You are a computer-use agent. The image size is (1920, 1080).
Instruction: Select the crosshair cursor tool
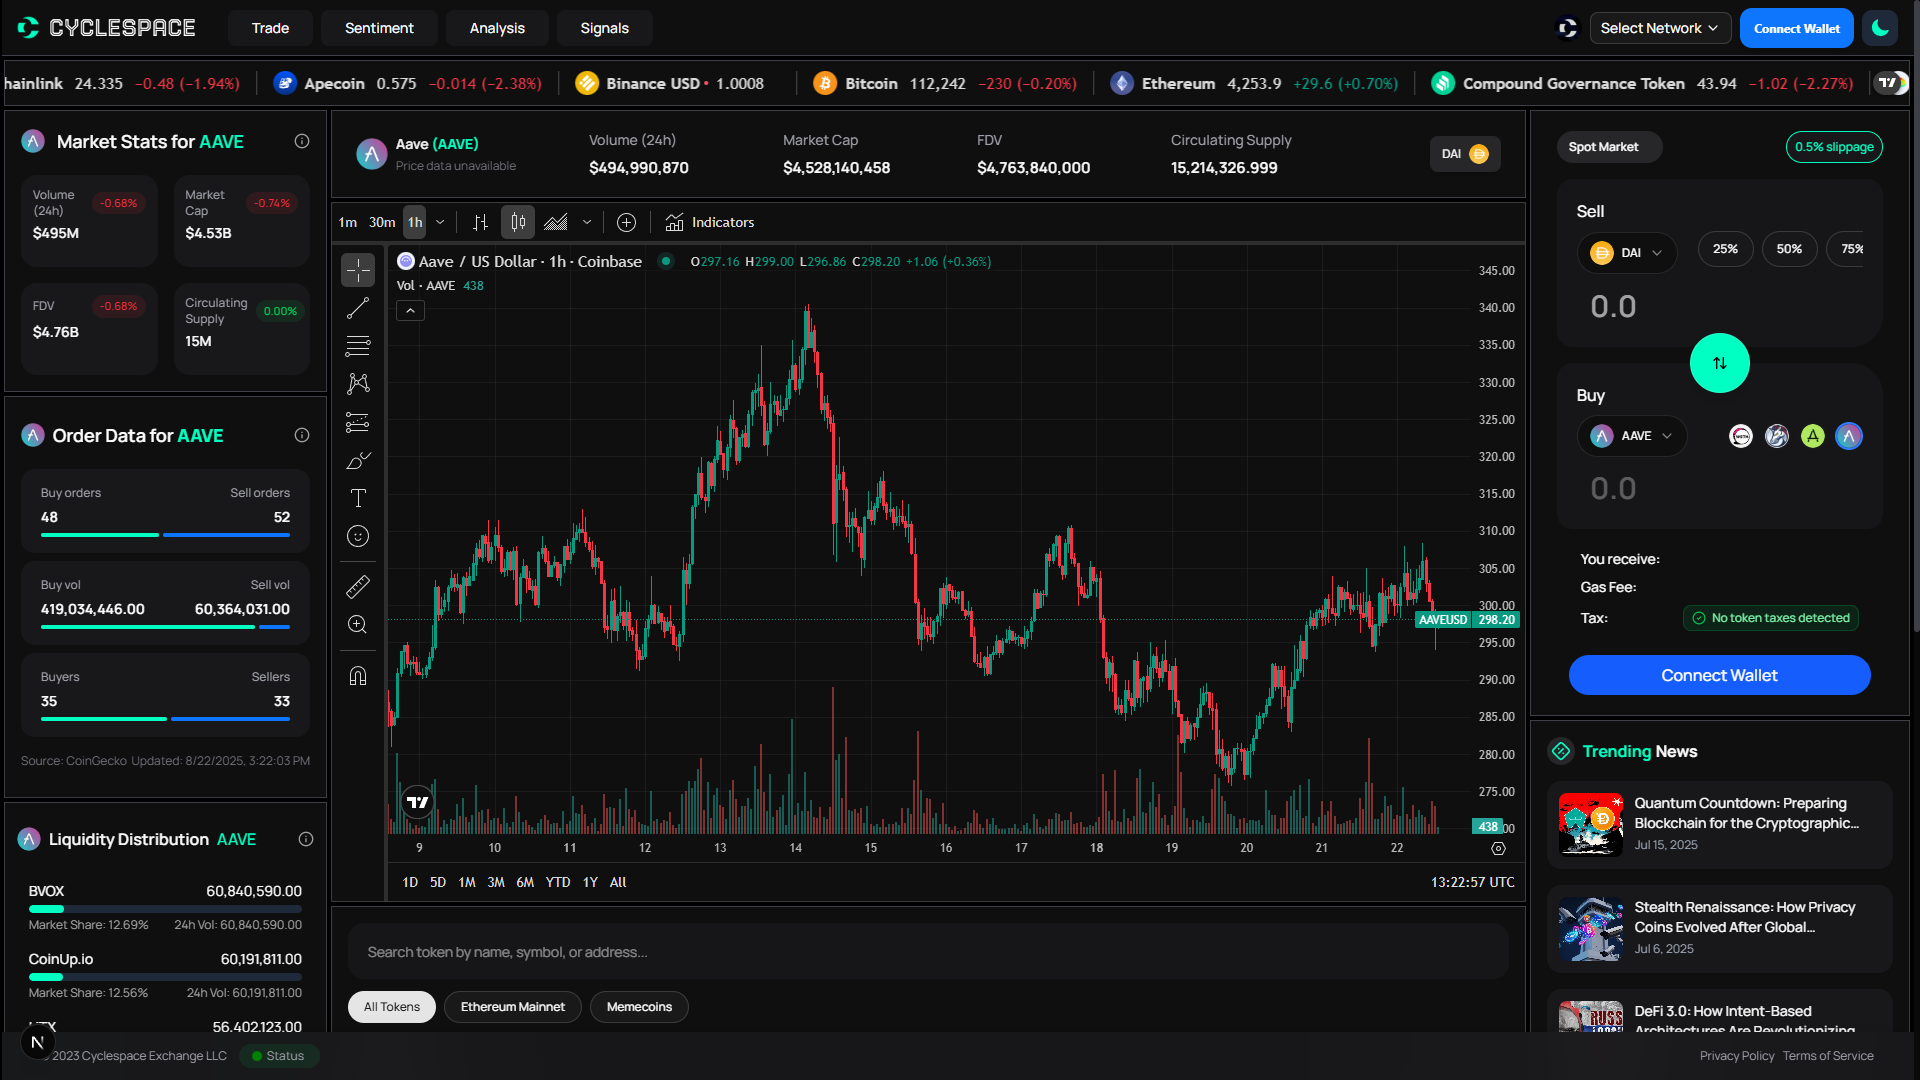pos(358,270)
